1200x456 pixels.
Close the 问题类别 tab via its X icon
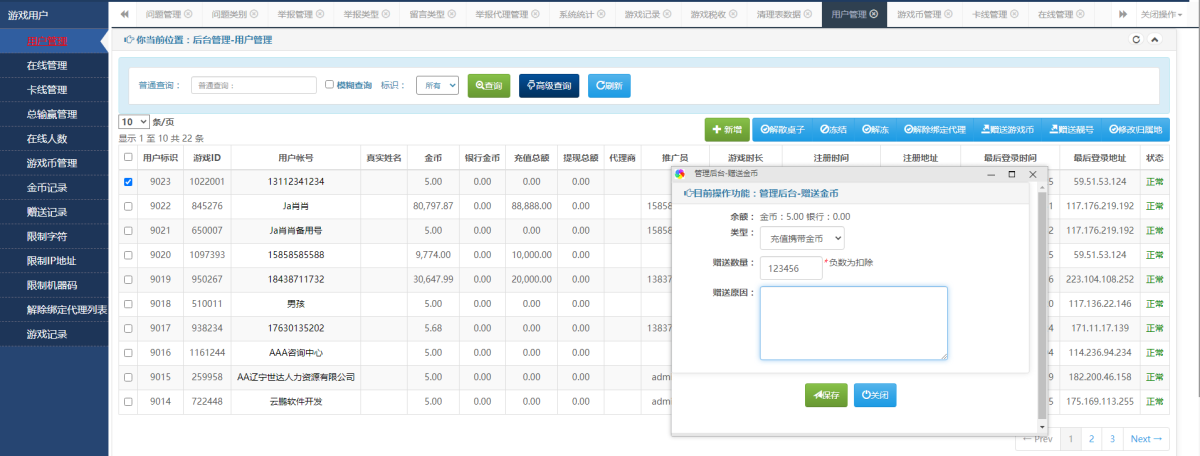click(x=253, y=14)
